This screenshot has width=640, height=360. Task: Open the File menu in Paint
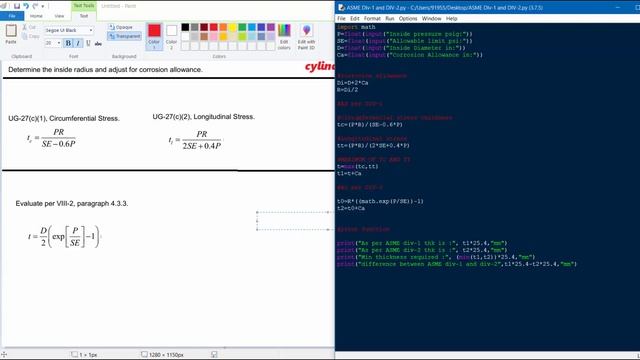pyautogui.click(x=12, y=16)
